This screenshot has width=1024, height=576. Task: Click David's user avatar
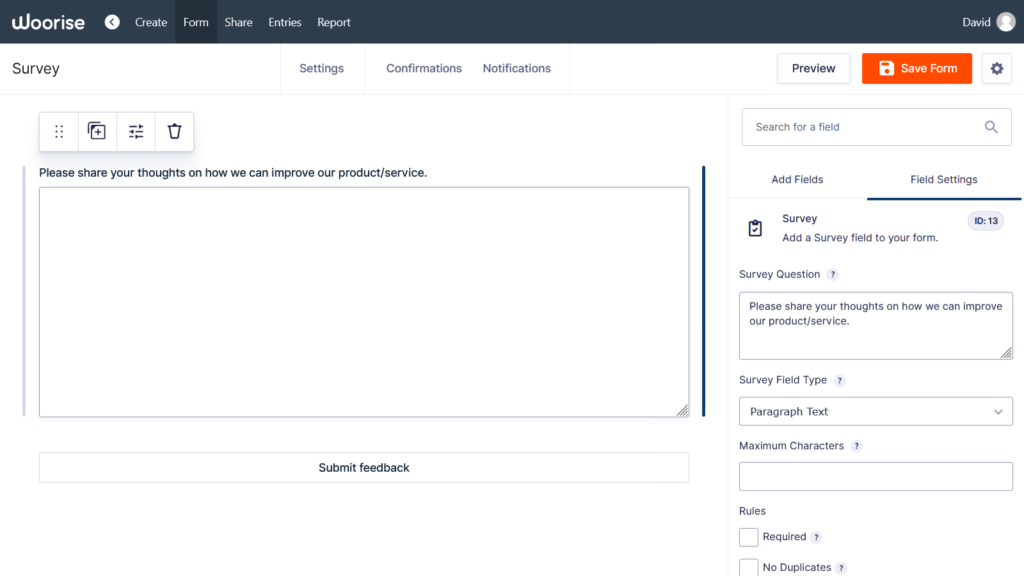coord(1005,22)
